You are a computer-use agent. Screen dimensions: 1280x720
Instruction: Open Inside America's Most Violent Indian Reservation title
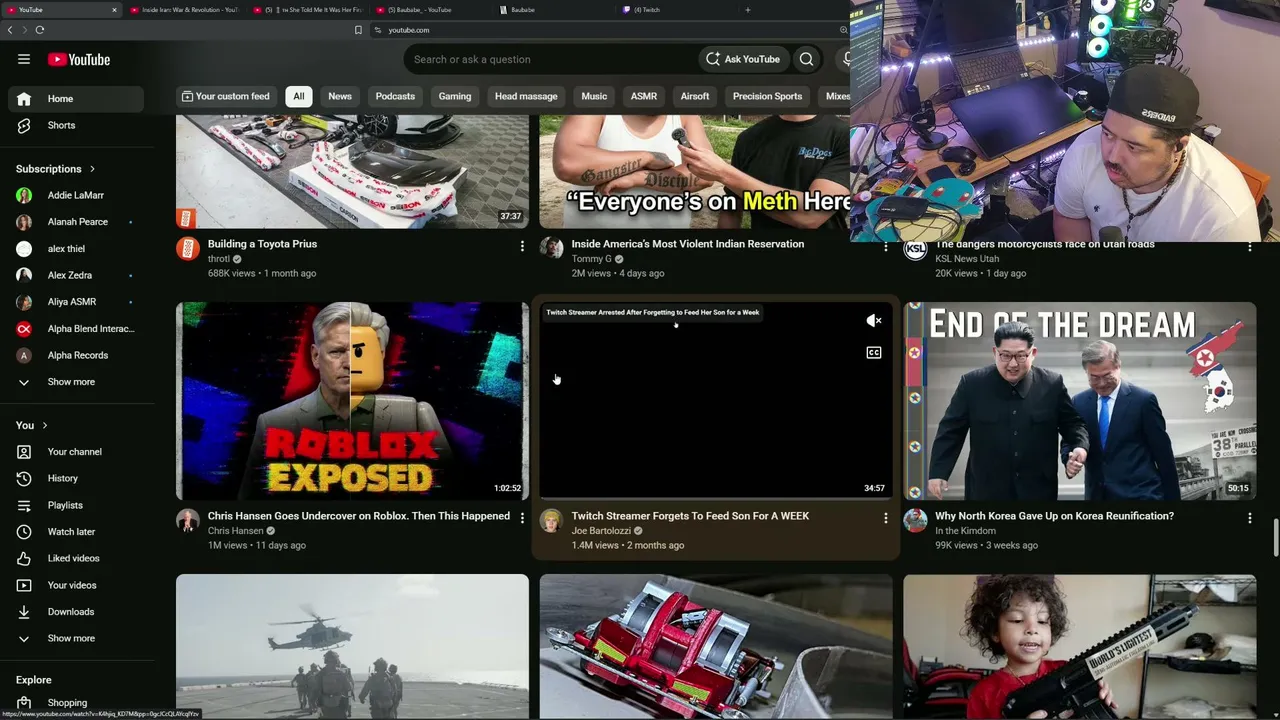688,244
